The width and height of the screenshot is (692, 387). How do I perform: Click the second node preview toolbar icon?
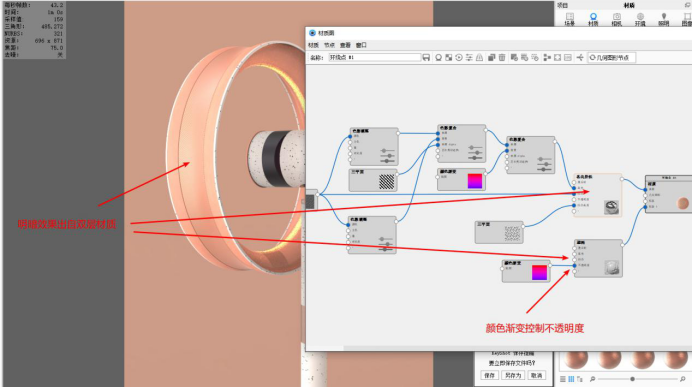[x=524, y=57]
